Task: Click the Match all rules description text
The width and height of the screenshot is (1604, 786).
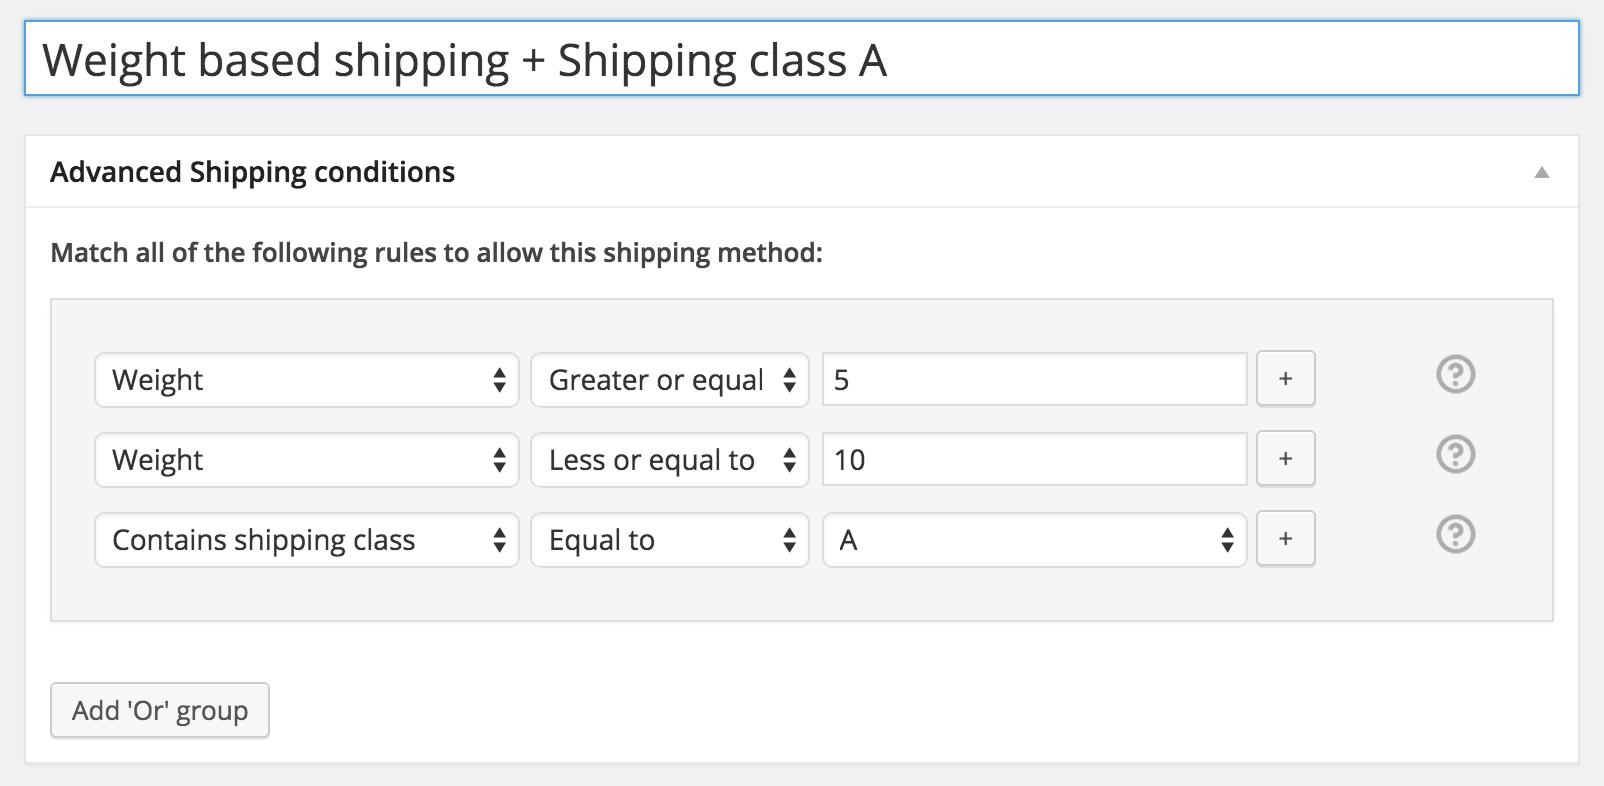Action: [436, 252]
